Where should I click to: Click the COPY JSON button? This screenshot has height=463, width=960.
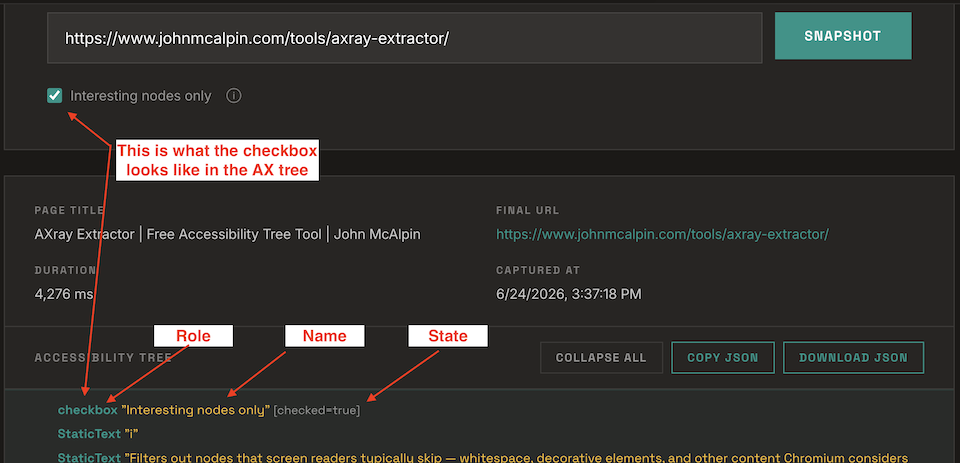coord(723,358)
